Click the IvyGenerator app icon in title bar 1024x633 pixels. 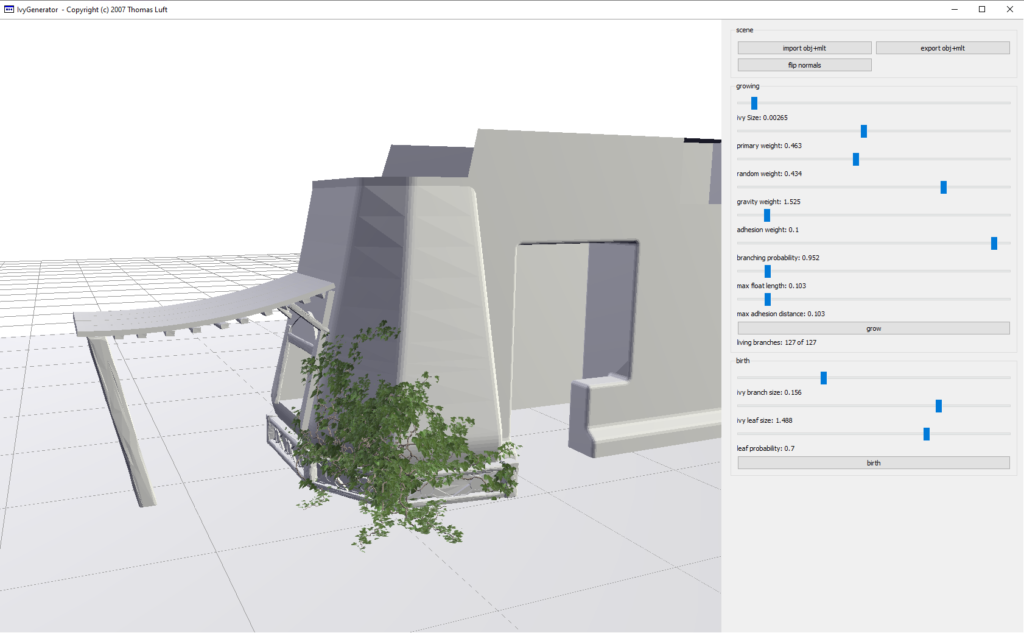tap(9, 9)
